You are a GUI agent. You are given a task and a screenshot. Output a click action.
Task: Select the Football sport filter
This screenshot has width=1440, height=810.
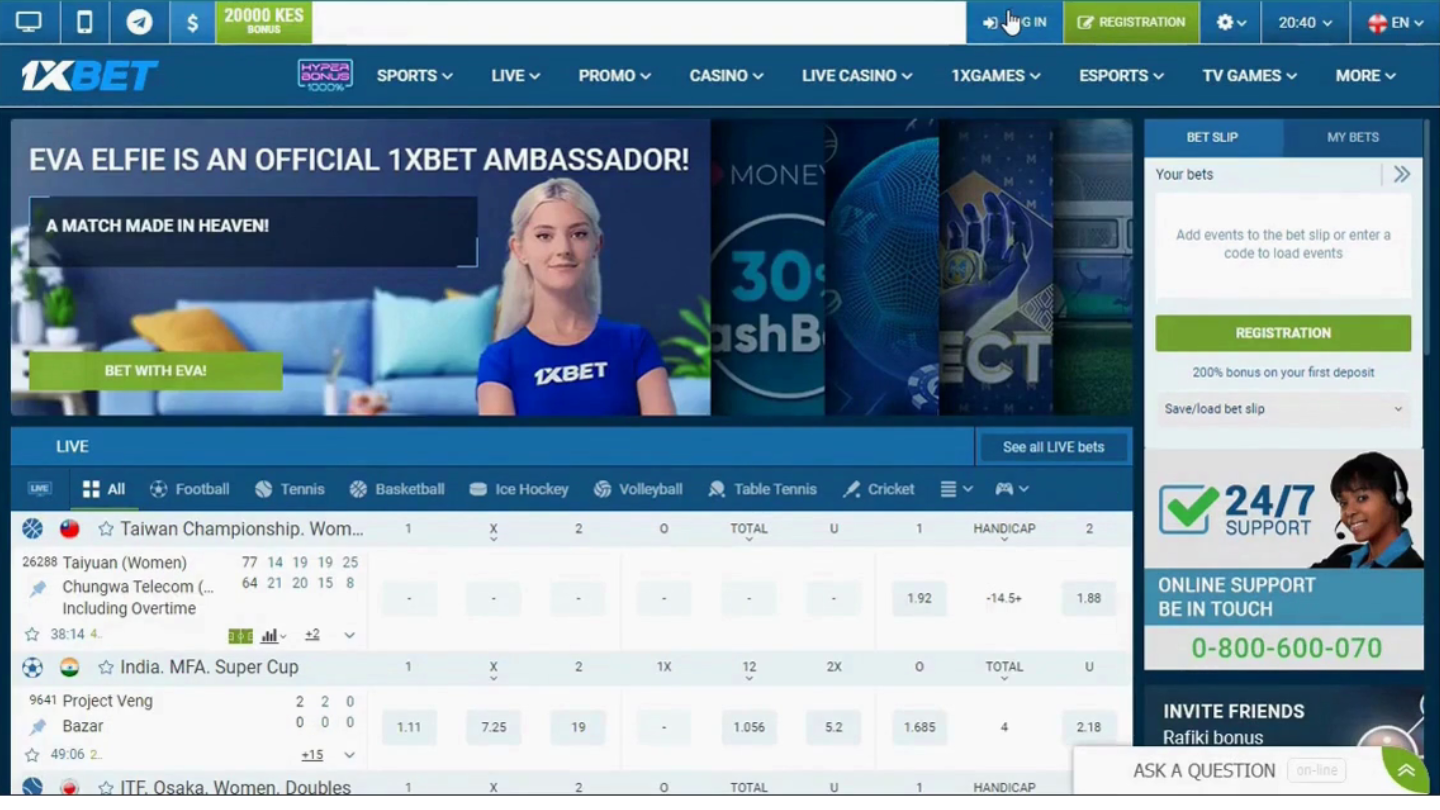click(x=190, y=489)
